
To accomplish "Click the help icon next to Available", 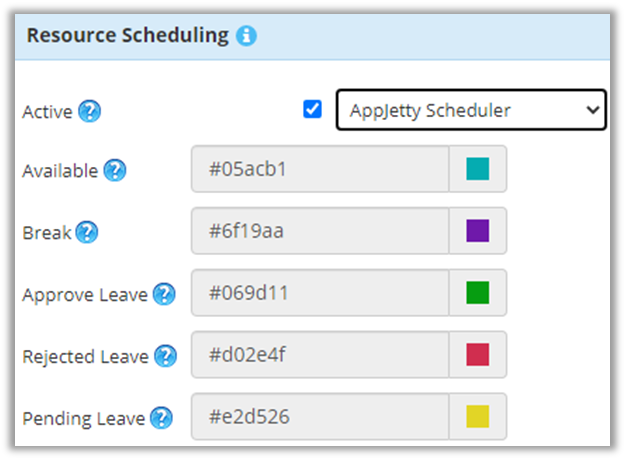I will [115, 171].
